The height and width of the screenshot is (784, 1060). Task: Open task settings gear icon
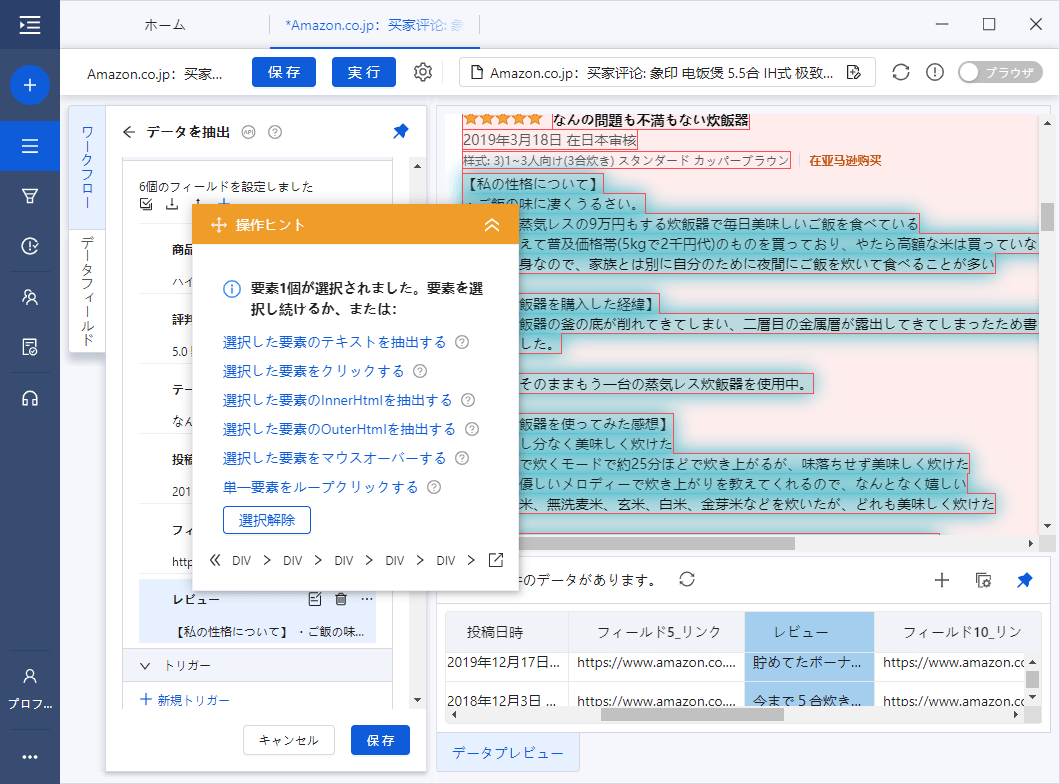tap(423, 72)
